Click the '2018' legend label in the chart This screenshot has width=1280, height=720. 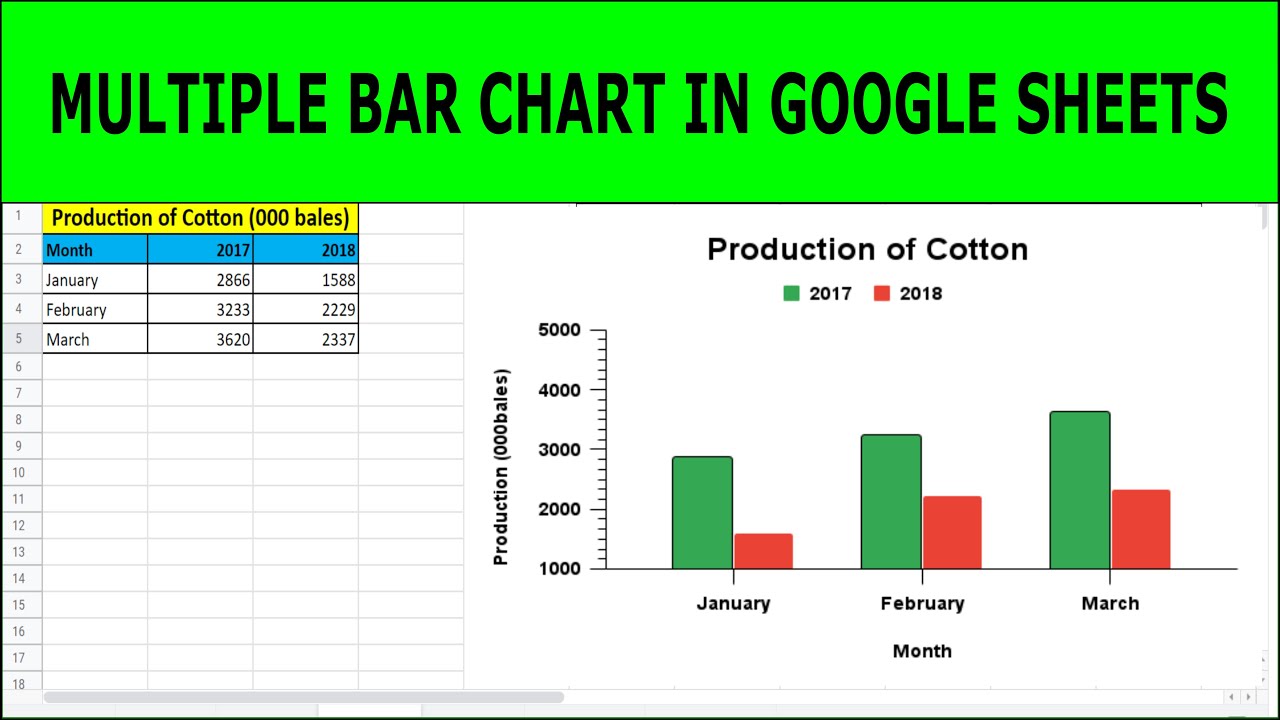(920, 294)
